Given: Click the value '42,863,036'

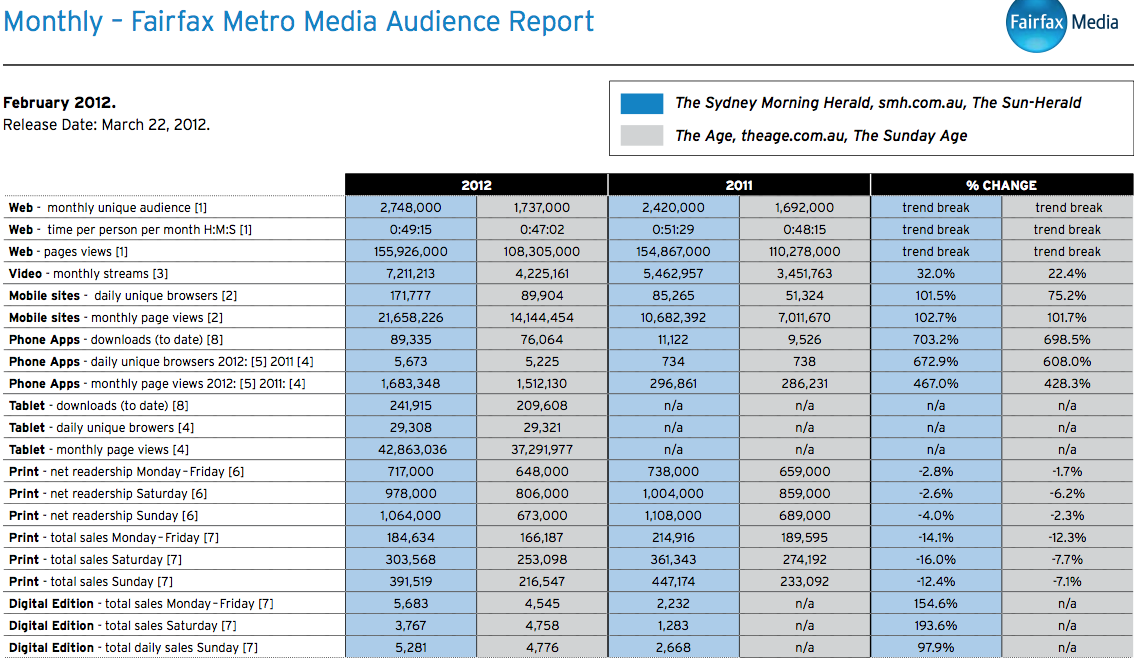Looking at the screenshot, I should [x=412, y=450].
